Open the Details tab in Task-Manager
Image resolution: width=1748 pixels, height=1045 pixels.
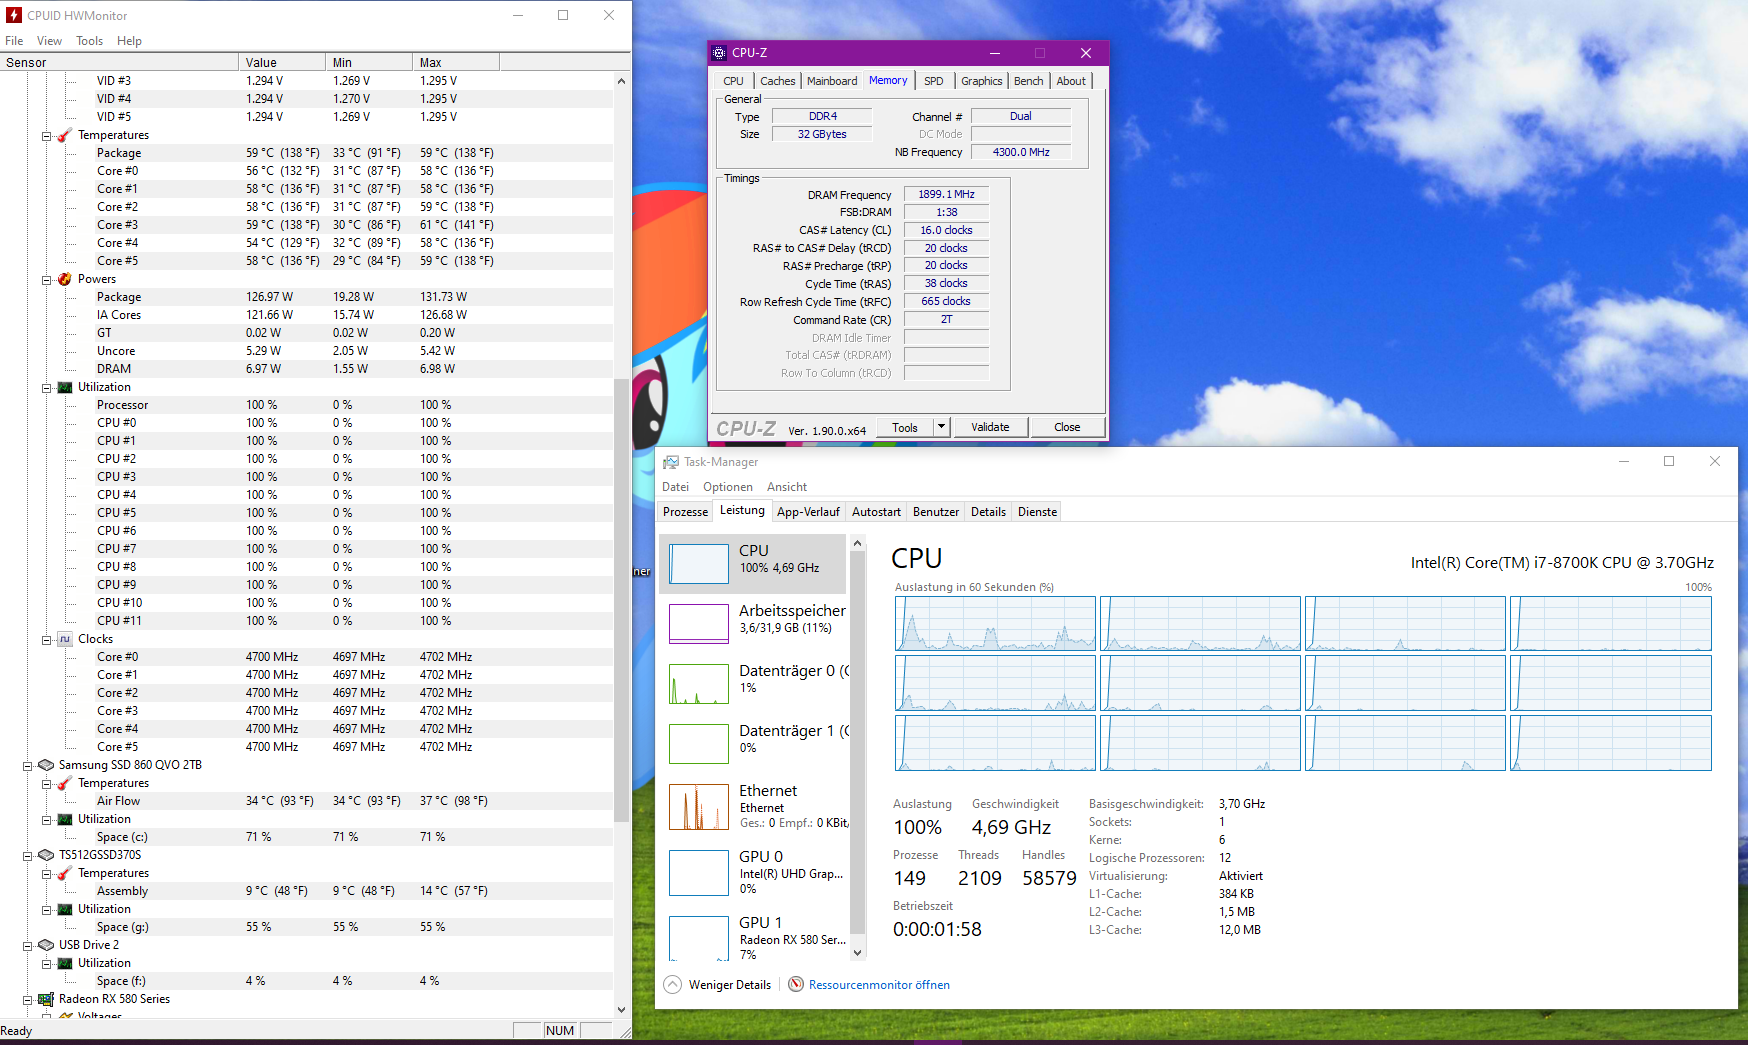pyautogui.click(x=988, y=512)
